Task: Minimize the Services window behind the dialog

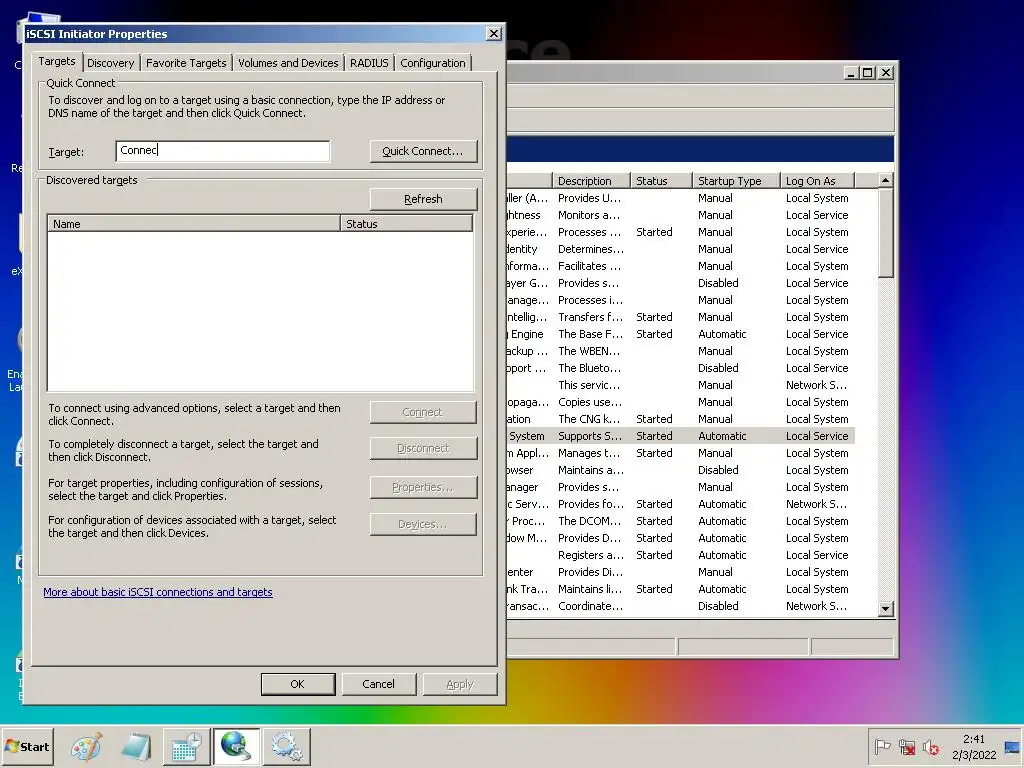Action: point(850,72)
